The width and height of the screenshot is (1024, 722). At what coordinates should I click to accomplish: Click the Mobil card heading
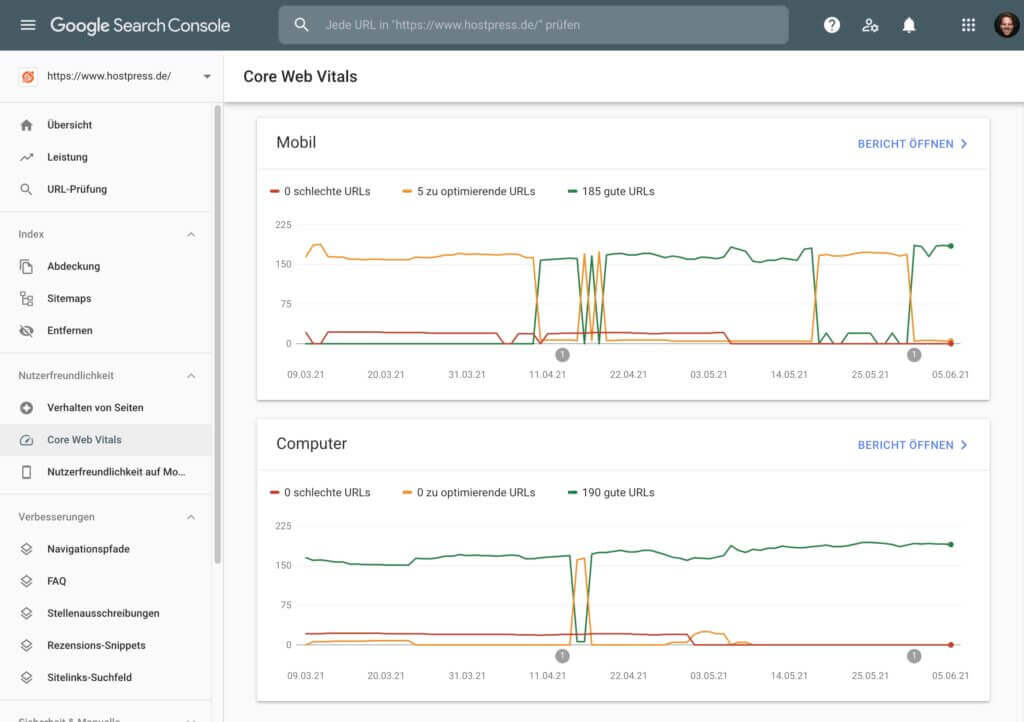tap(296, 142)
